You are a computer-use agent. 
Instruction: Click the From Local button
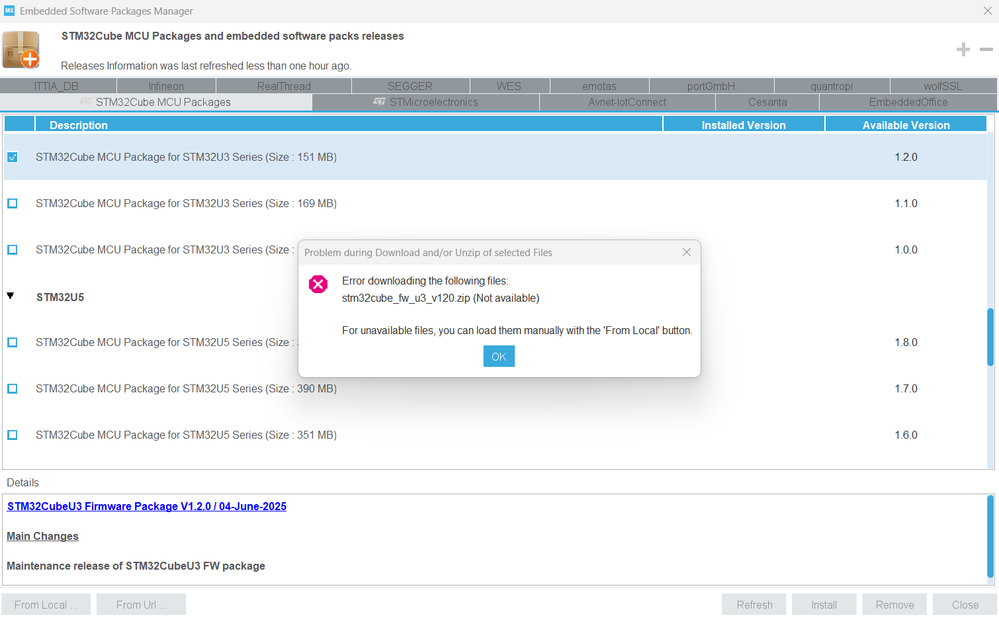pos(46,605)
